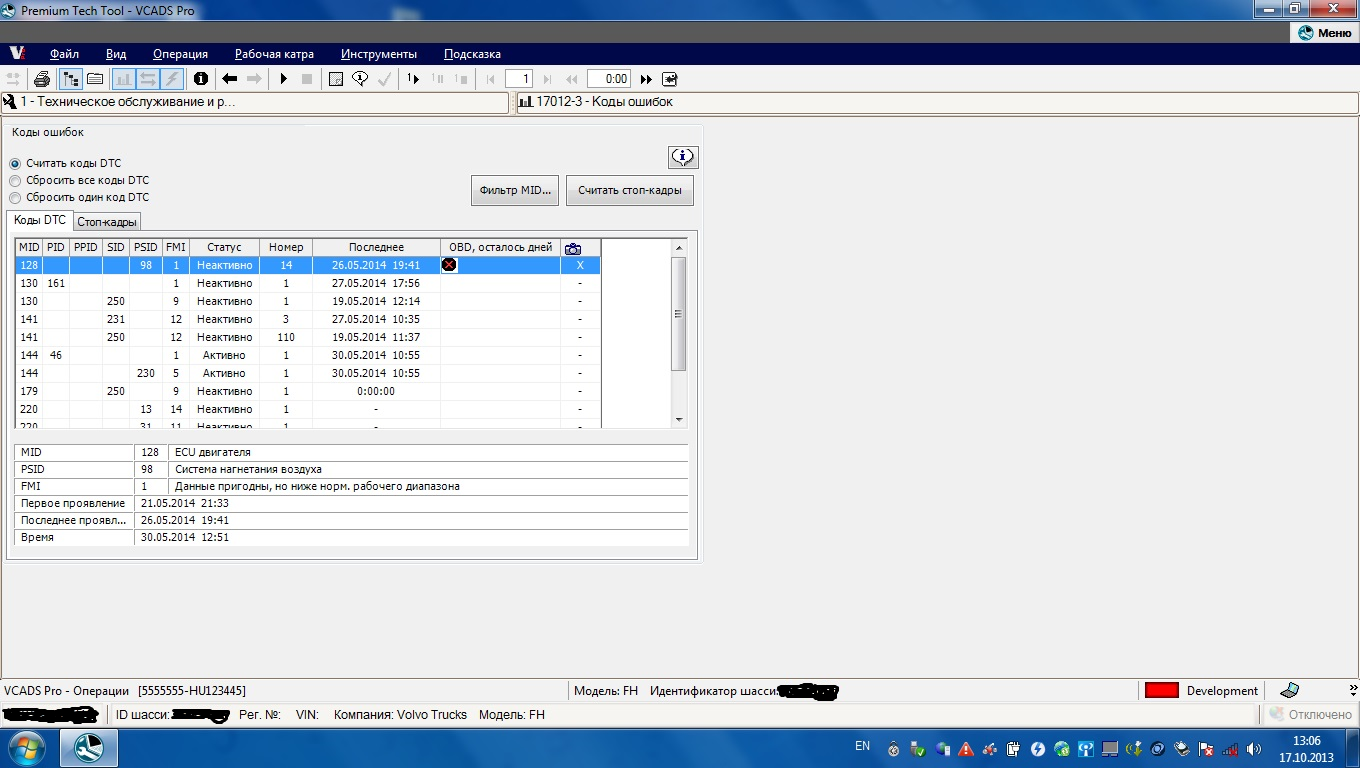The height and width of the screenshot is (768, 1360).
Task: Click the MID column header
Action: click(x=29, y=248)
